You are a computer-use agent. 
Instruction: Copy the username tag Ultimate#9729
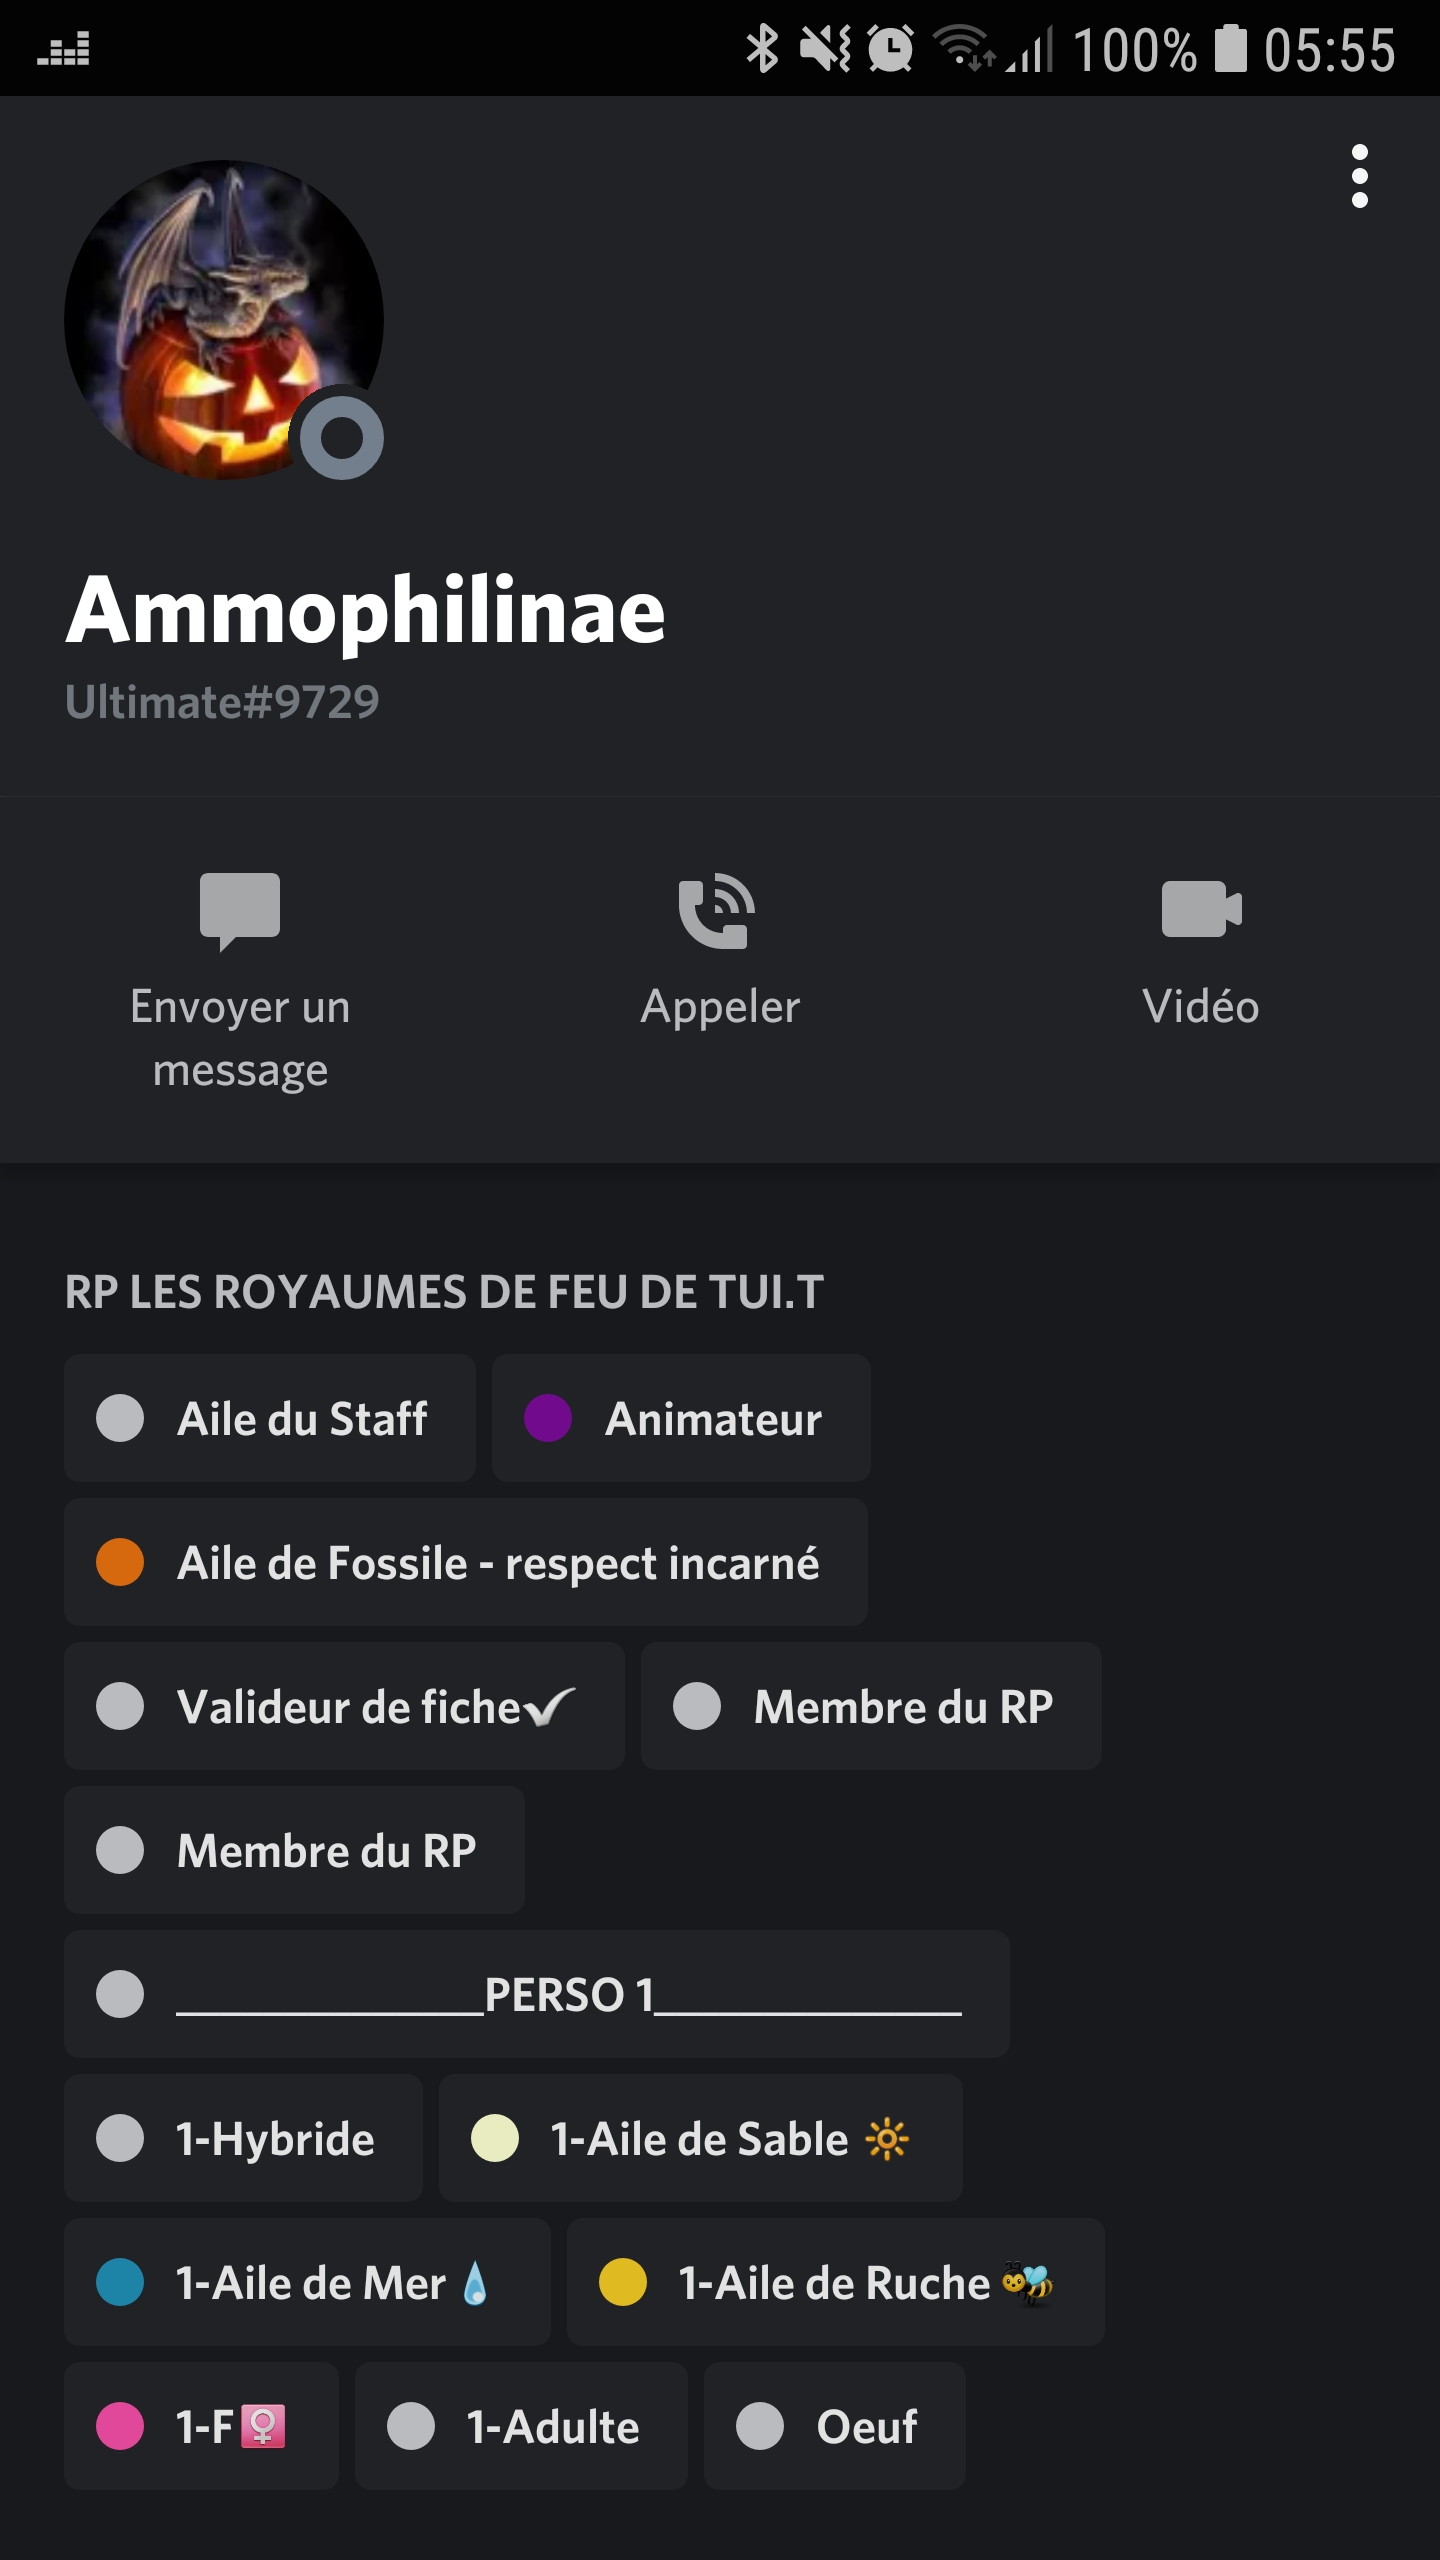222,702
